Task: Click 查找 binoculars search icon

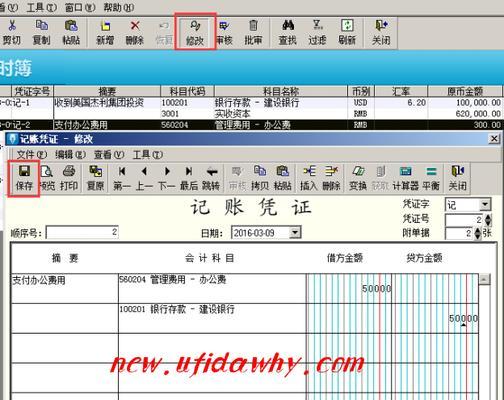Action: 287,32
